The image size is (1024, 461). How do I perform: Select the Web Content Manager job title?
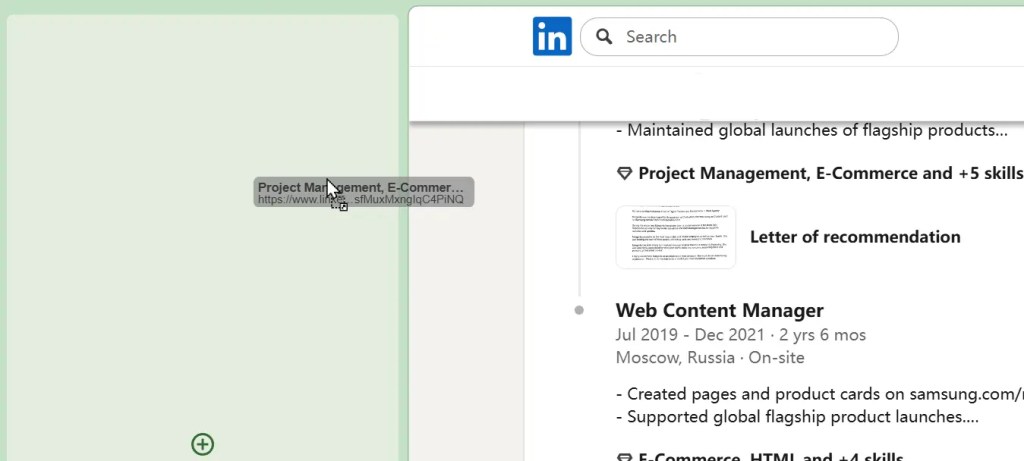[719, 310]
